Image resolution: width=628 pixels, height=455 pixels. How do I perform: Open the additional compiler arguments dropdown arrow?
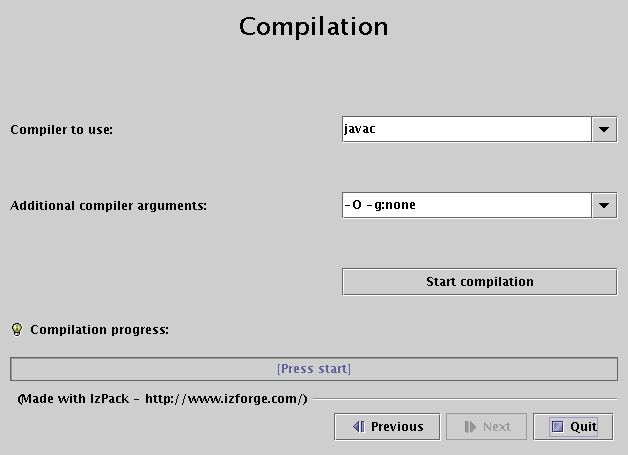604,206
